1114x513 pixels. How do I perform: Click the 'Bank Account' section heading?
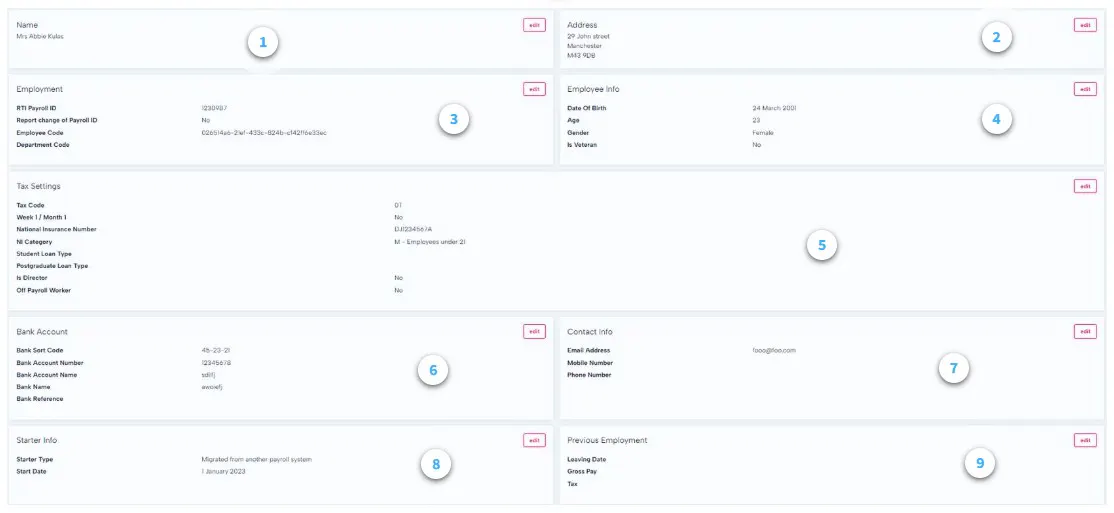click(x=42, y=332)
